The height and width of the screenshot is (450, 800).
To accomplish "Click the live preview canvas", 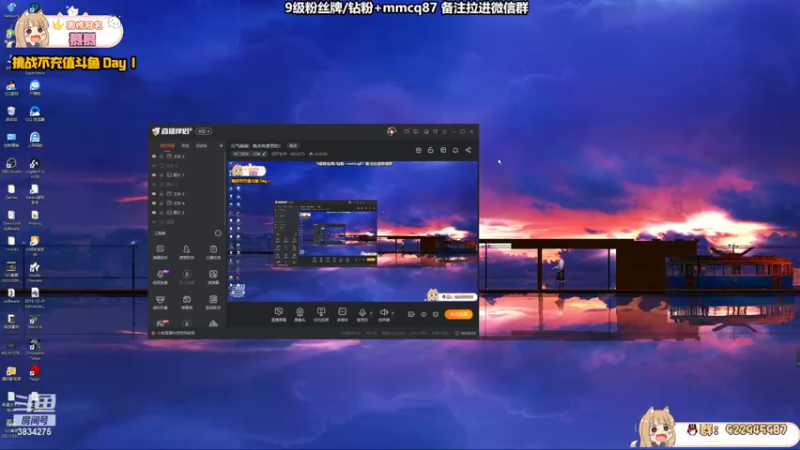I will coord(353,231).
